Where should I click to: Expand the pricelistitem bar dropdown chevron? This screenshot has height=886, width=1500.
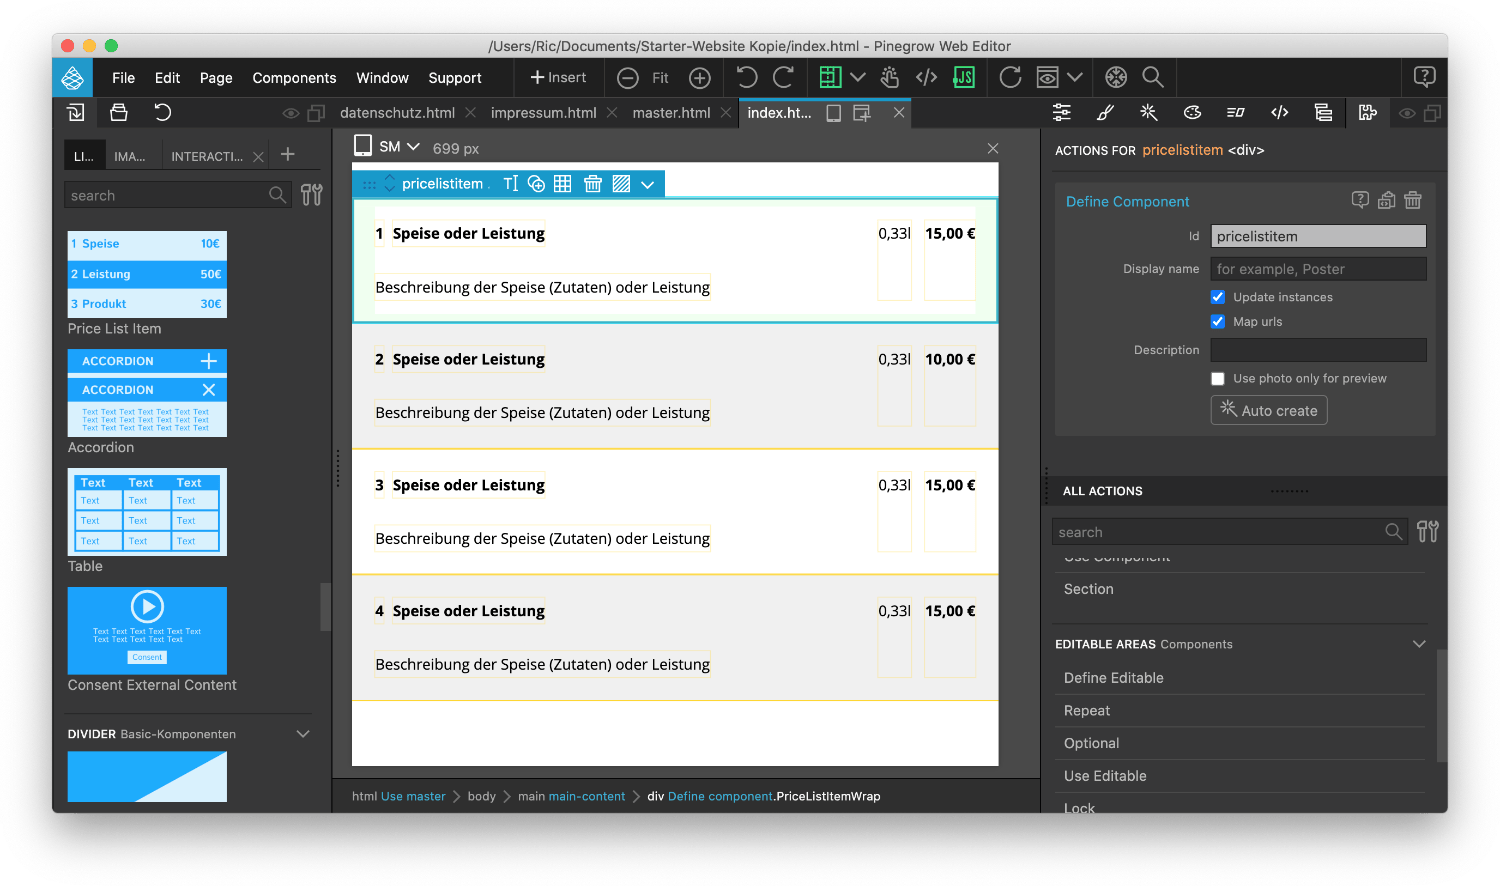[x=648, y=184]
